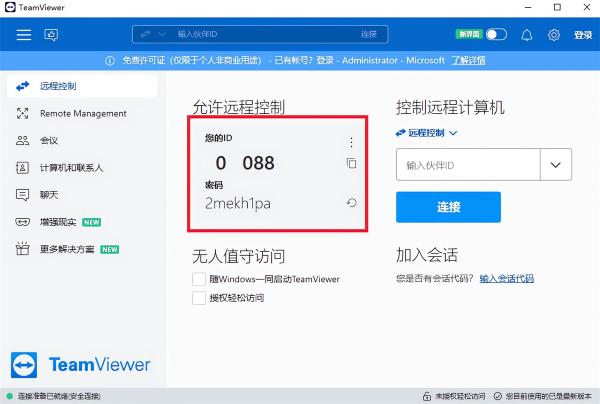Open partner ID history dropdown arrow
The height and width of the screenshot is (404, 600).
(x=556, y=165)
